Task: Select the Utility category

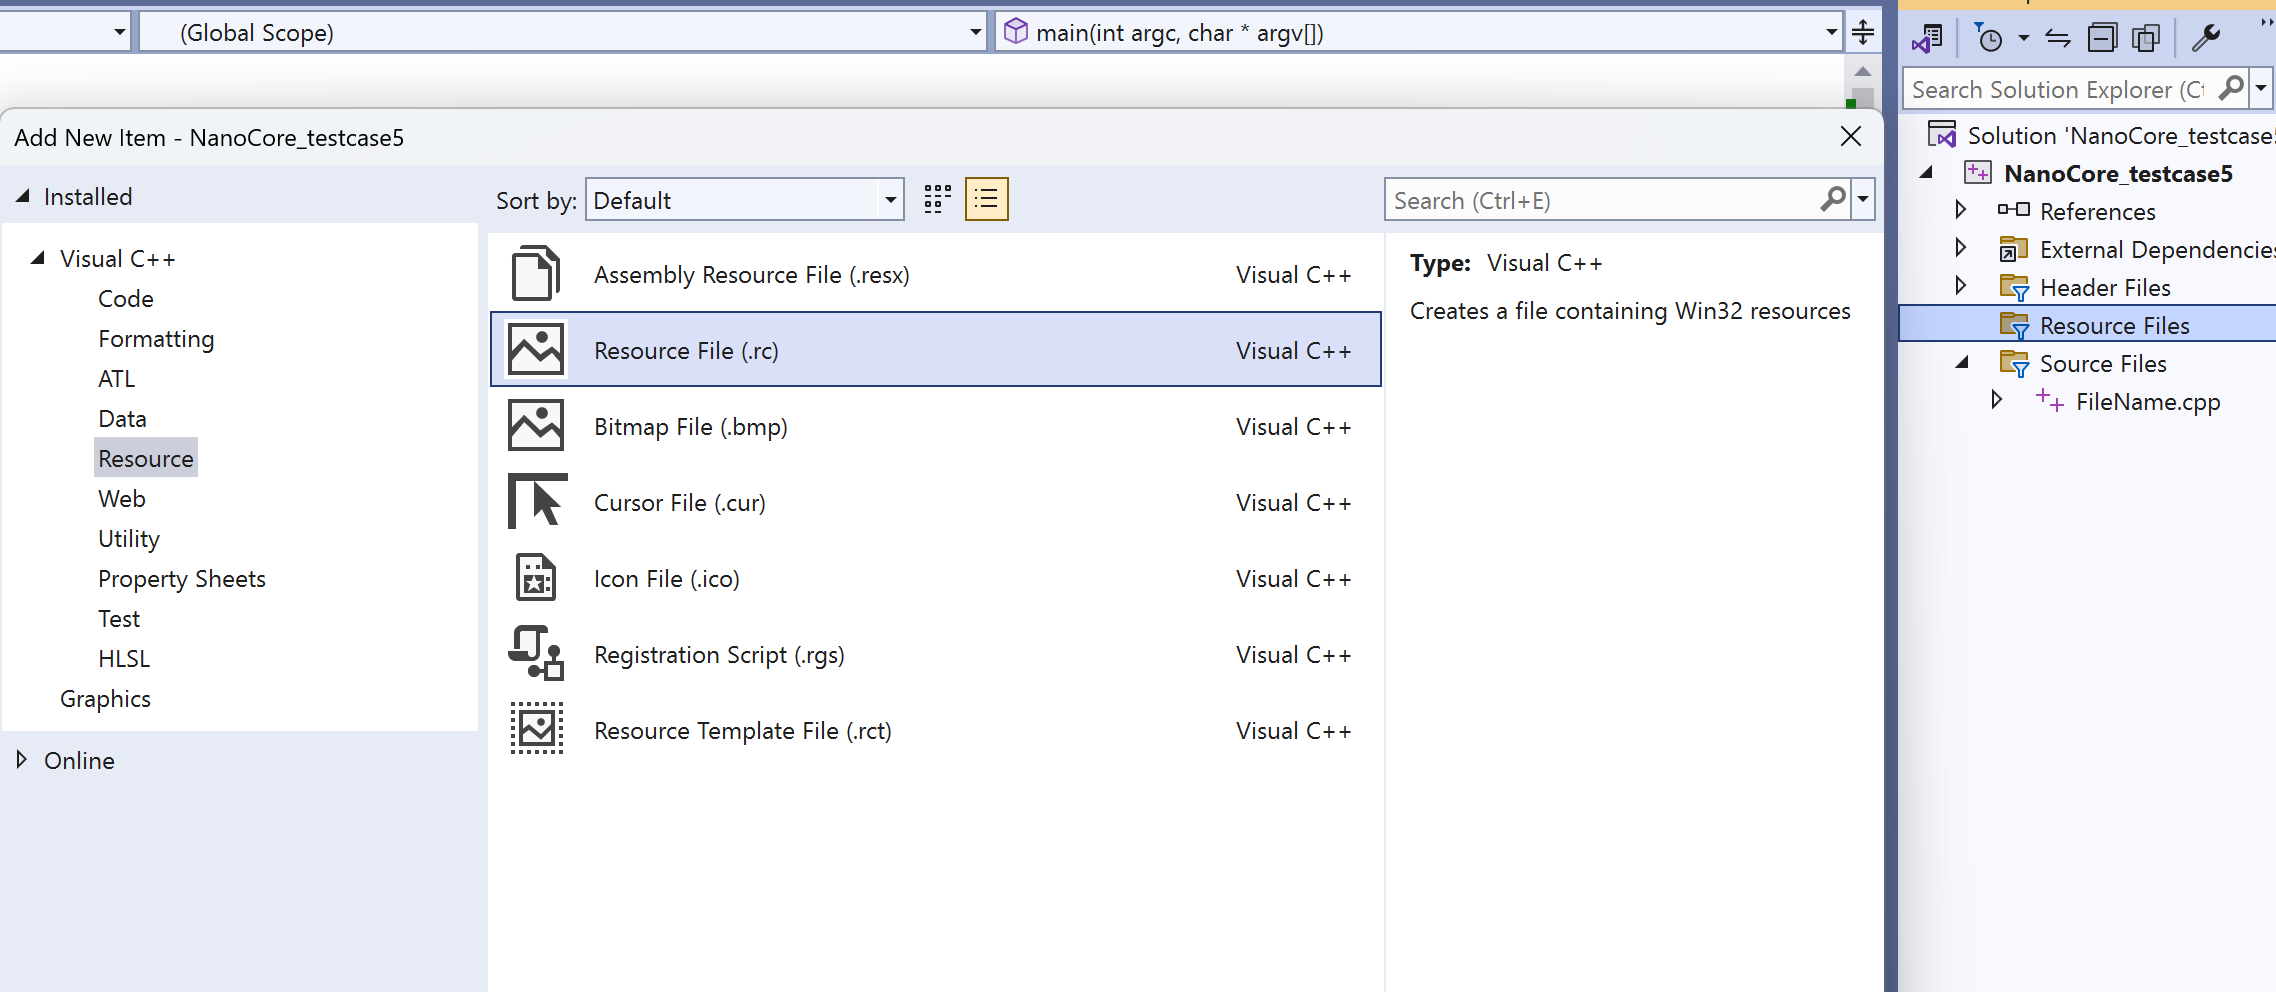Action: pos(129,538)
